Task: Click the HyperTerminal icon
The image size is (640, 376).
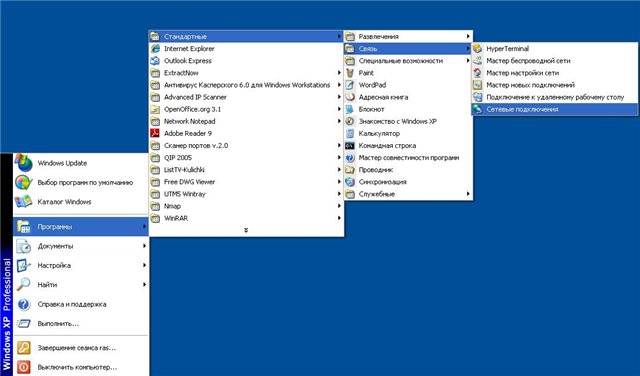Action: pos(478,49)
